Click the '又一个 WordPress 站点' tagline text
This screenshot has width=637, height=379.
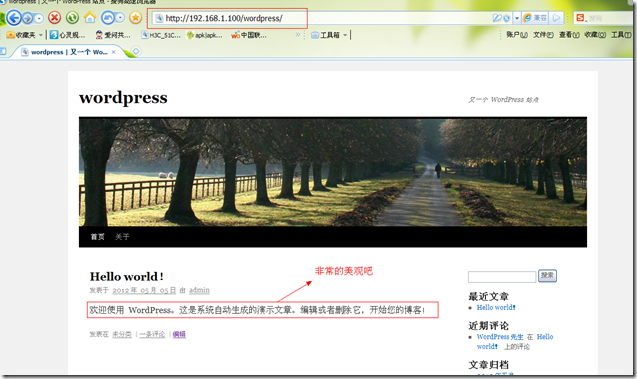(503, 100)
